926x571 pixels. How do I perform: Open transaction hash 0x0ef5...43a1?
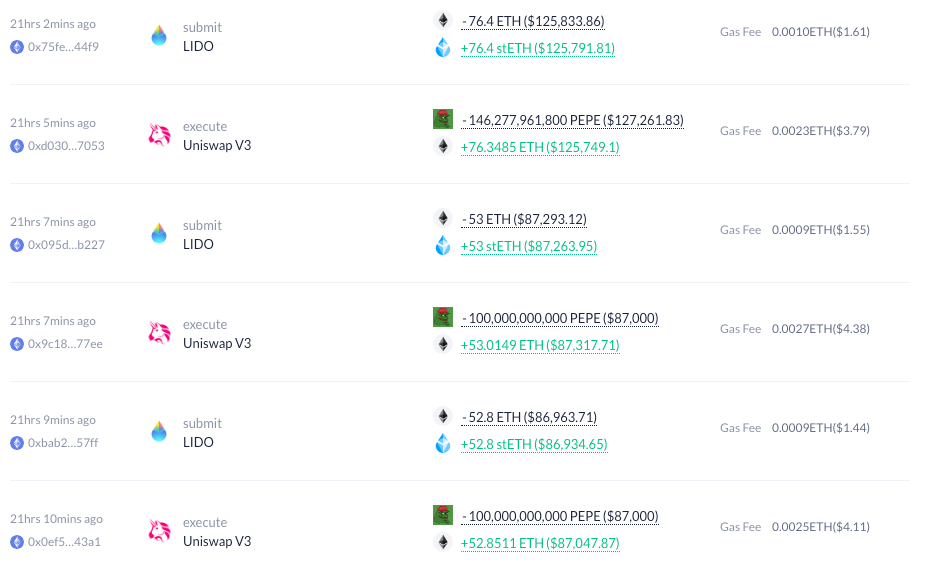coord(64,541)
